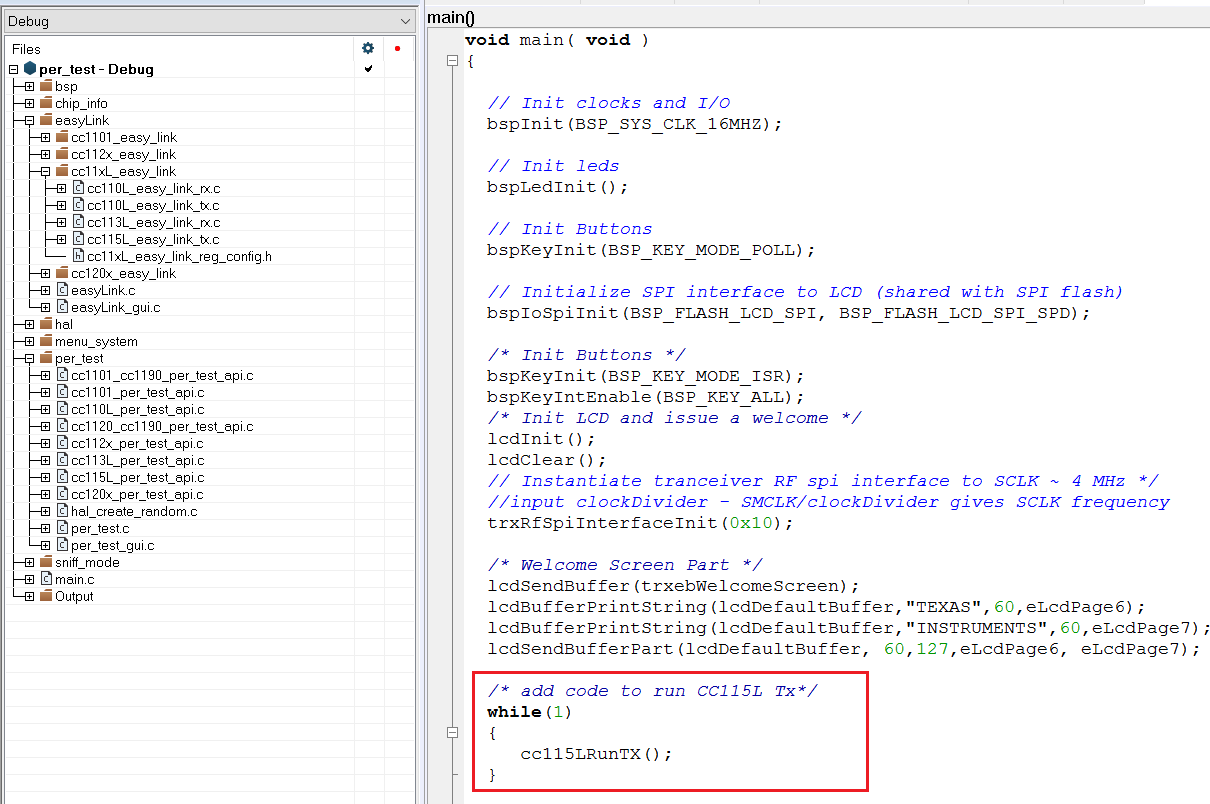Click the per_test folder icon

[46, 358]
